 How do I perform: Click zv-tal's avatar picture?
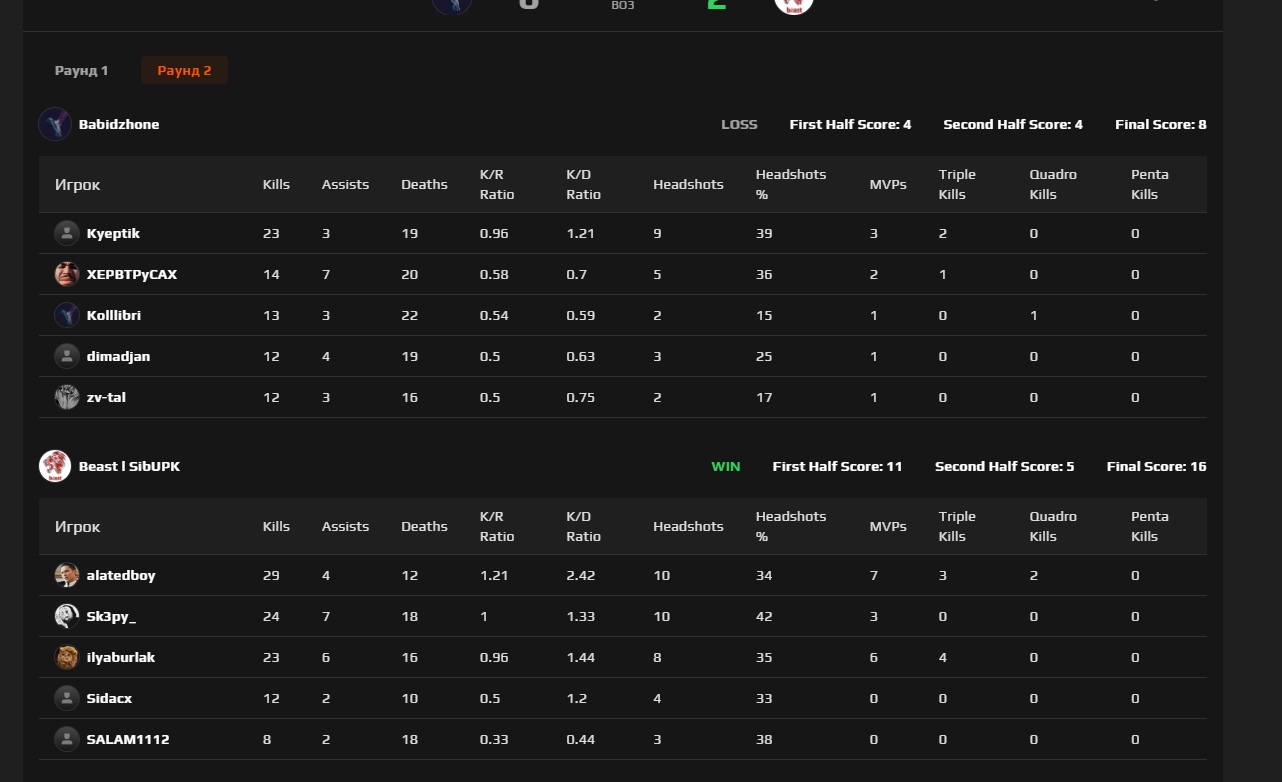[67, 397]
